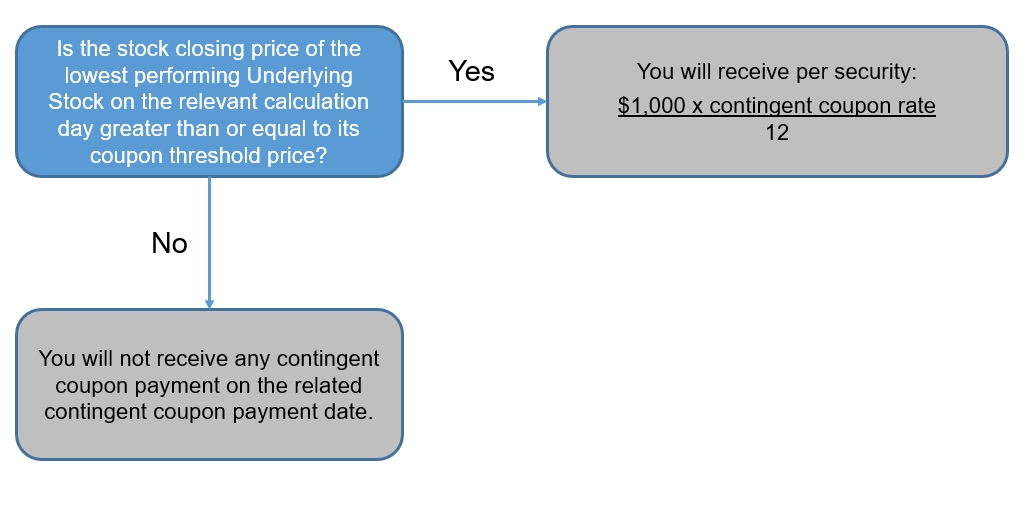This screenshot has height=508, width=1029.
Task: Click 'coupon payment on the related' line
Action: pos(208,385)
